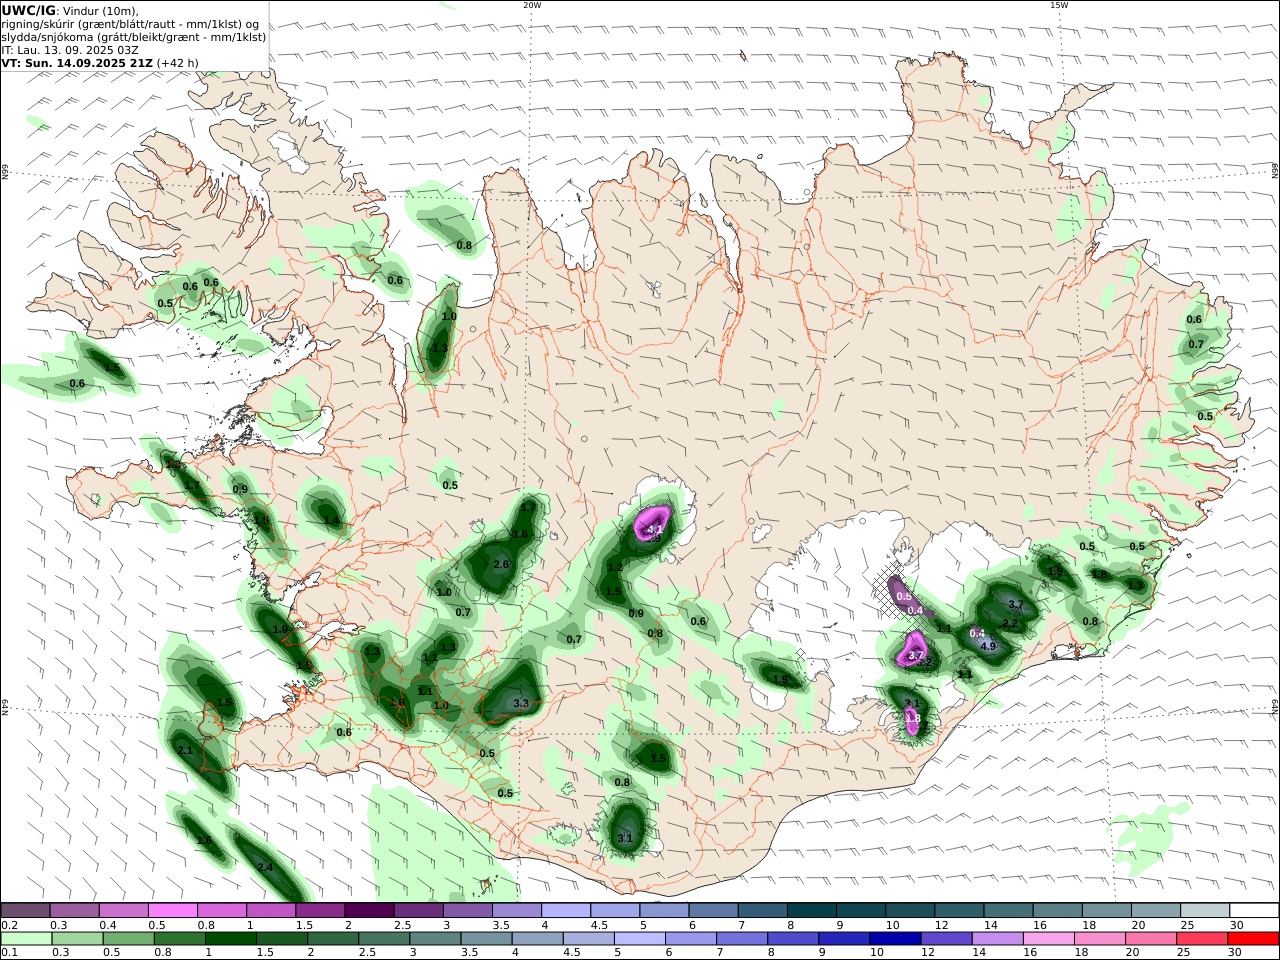
Task: Pick the palest green 0.1 rain legend swatch
Action: click(26, 939)
